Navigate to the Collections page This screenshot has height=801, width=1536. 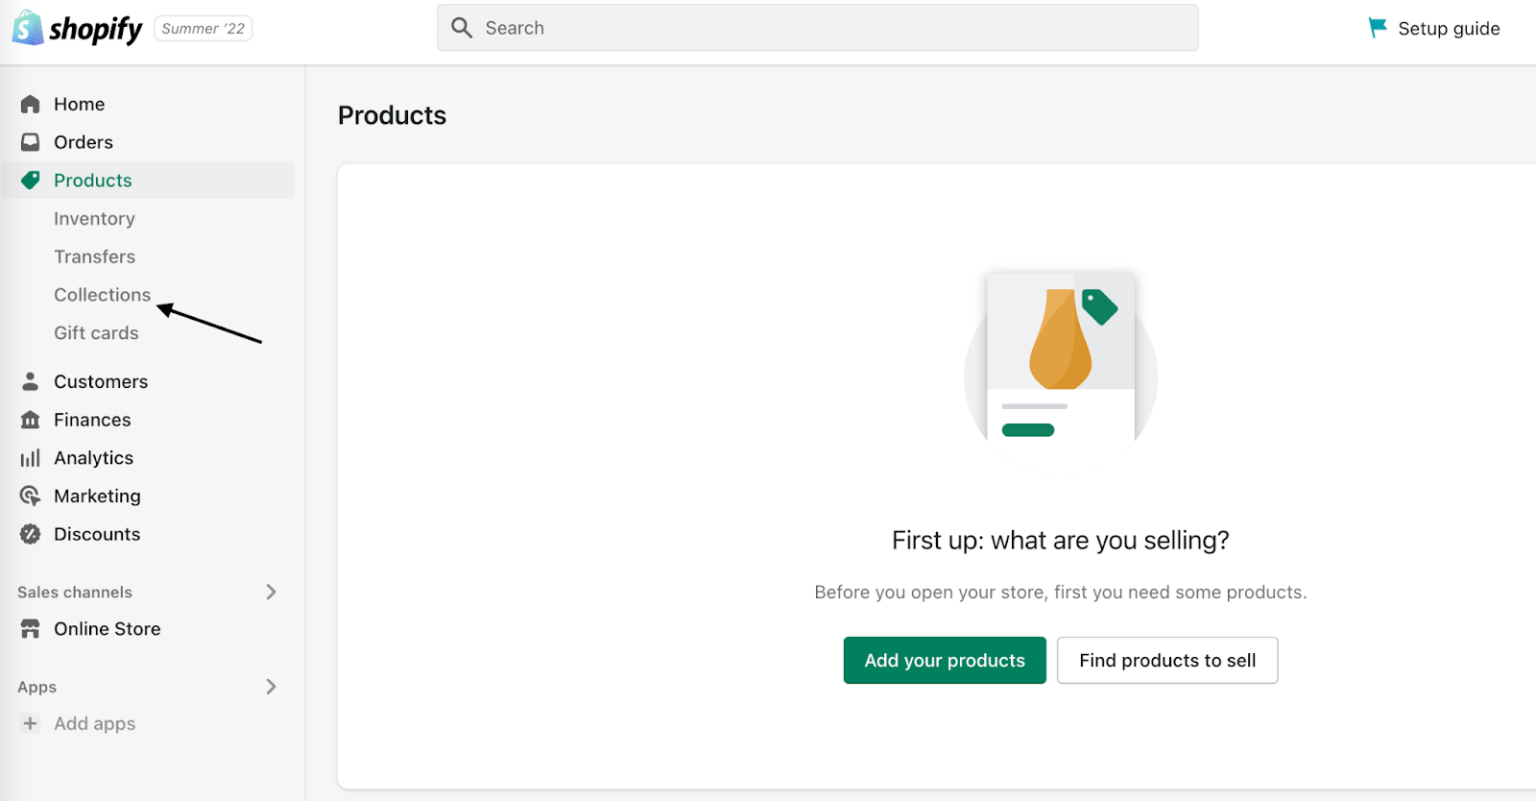[102, 294]
